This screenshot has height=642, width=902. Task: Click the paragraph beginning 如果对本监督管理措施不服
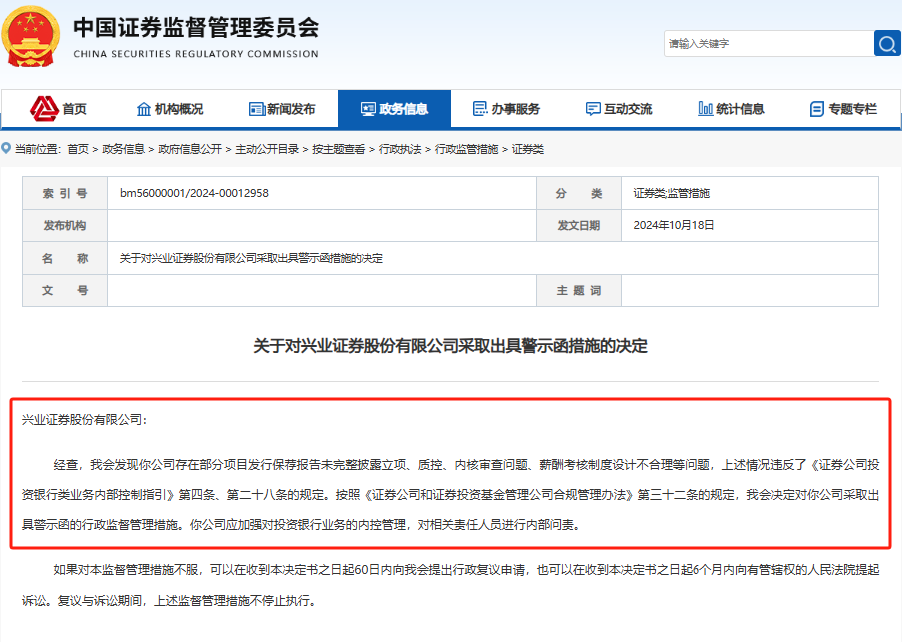coord(450,585)
